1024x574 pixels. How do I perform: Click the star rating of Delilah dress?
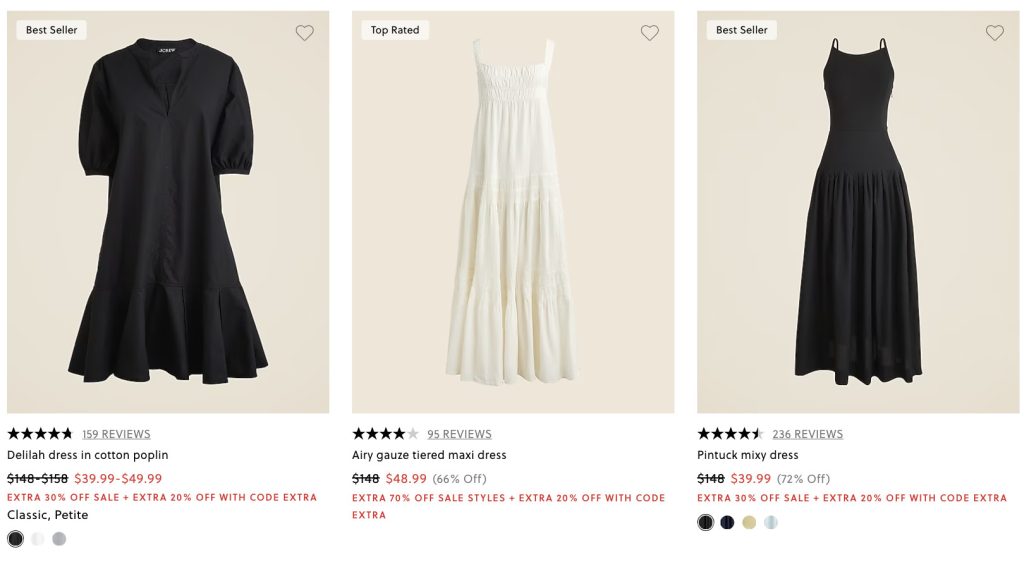(40, 434)
